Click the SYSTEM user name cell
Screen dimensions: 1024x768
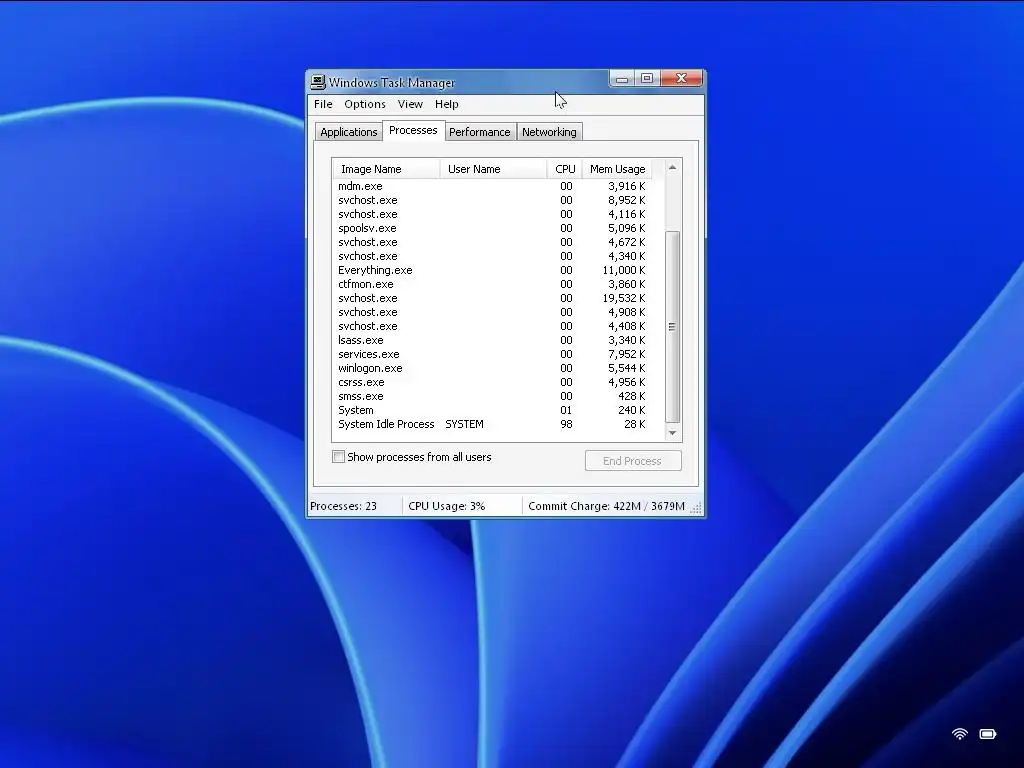pyautogui.click(x=464, y=424)
